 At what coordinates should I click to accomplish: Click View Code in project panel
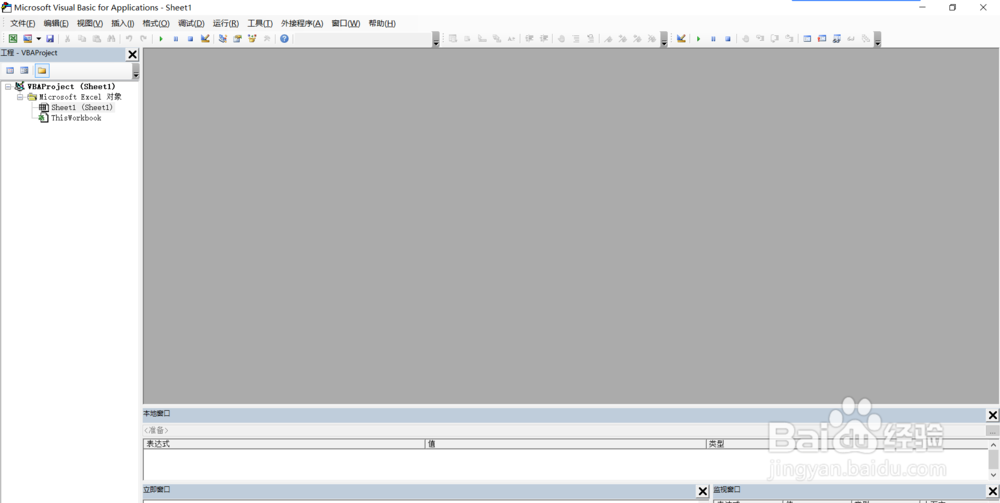click(x=10, y=70)
